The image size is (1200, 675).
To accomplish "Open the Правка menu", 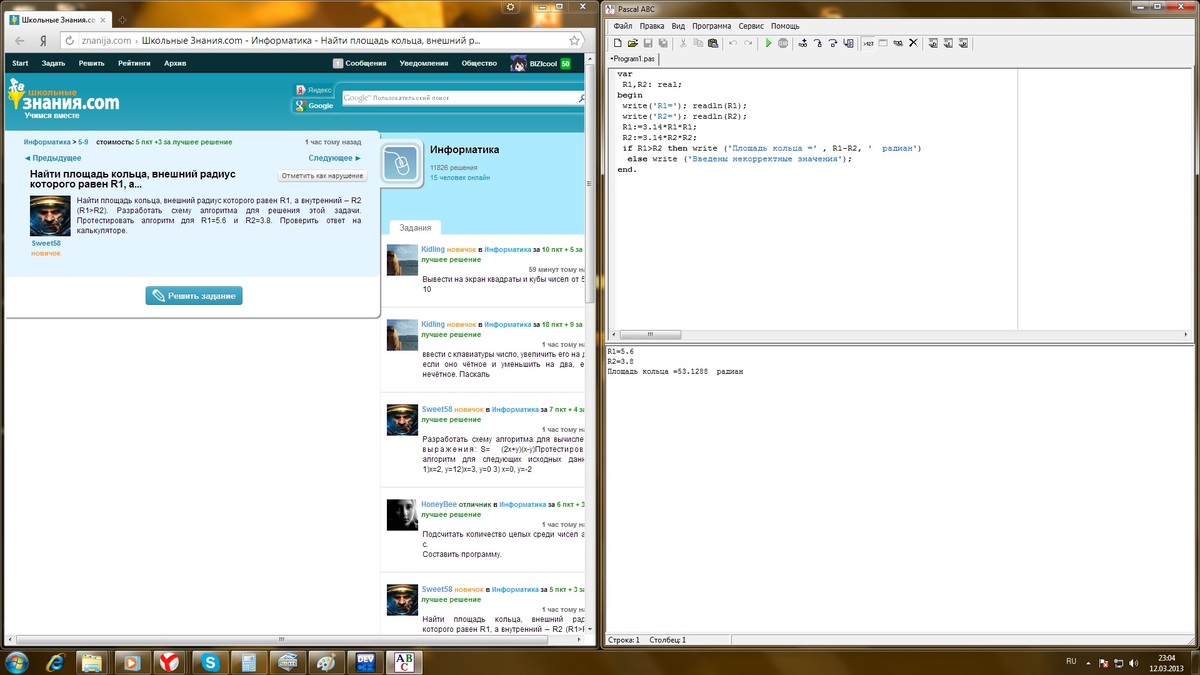I will [652, 26].
